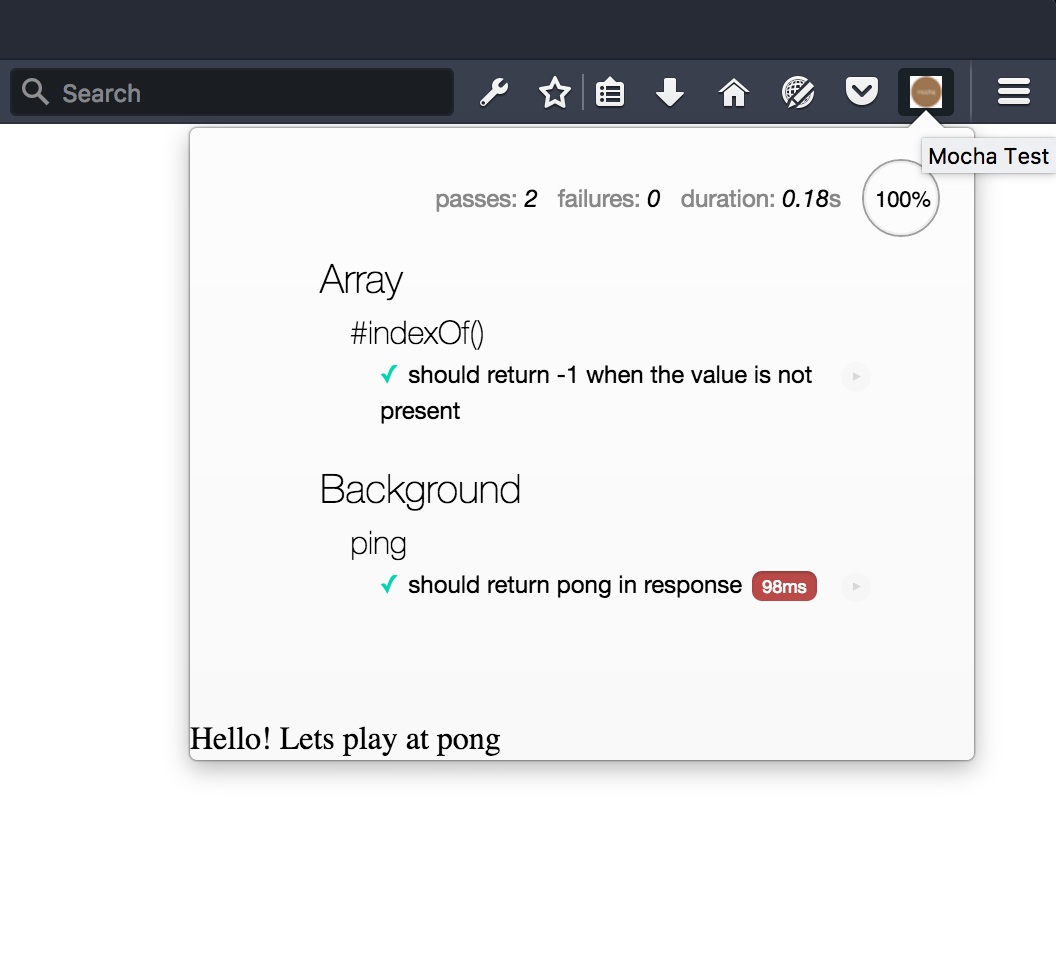Save page to Pocket
Screen dimensions: 1056x956
861,92
